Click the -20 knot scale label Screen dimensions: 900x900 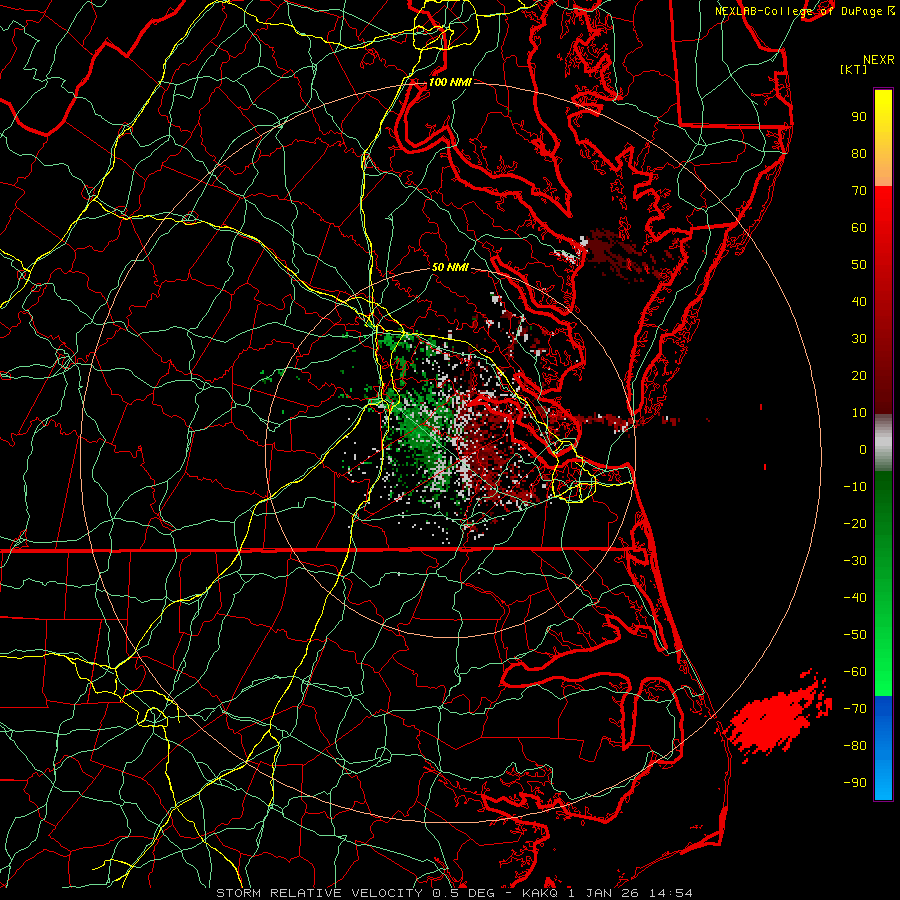pyautogui.click(x=855, y=523)
